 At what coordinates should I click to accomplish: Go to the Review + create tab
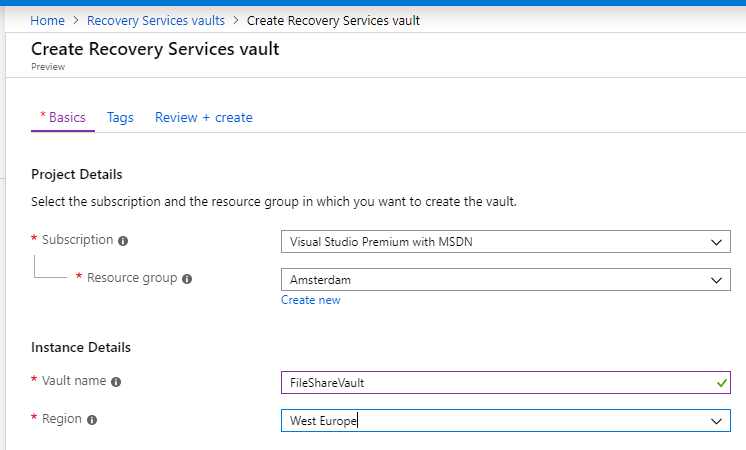(x=203, y=117)
